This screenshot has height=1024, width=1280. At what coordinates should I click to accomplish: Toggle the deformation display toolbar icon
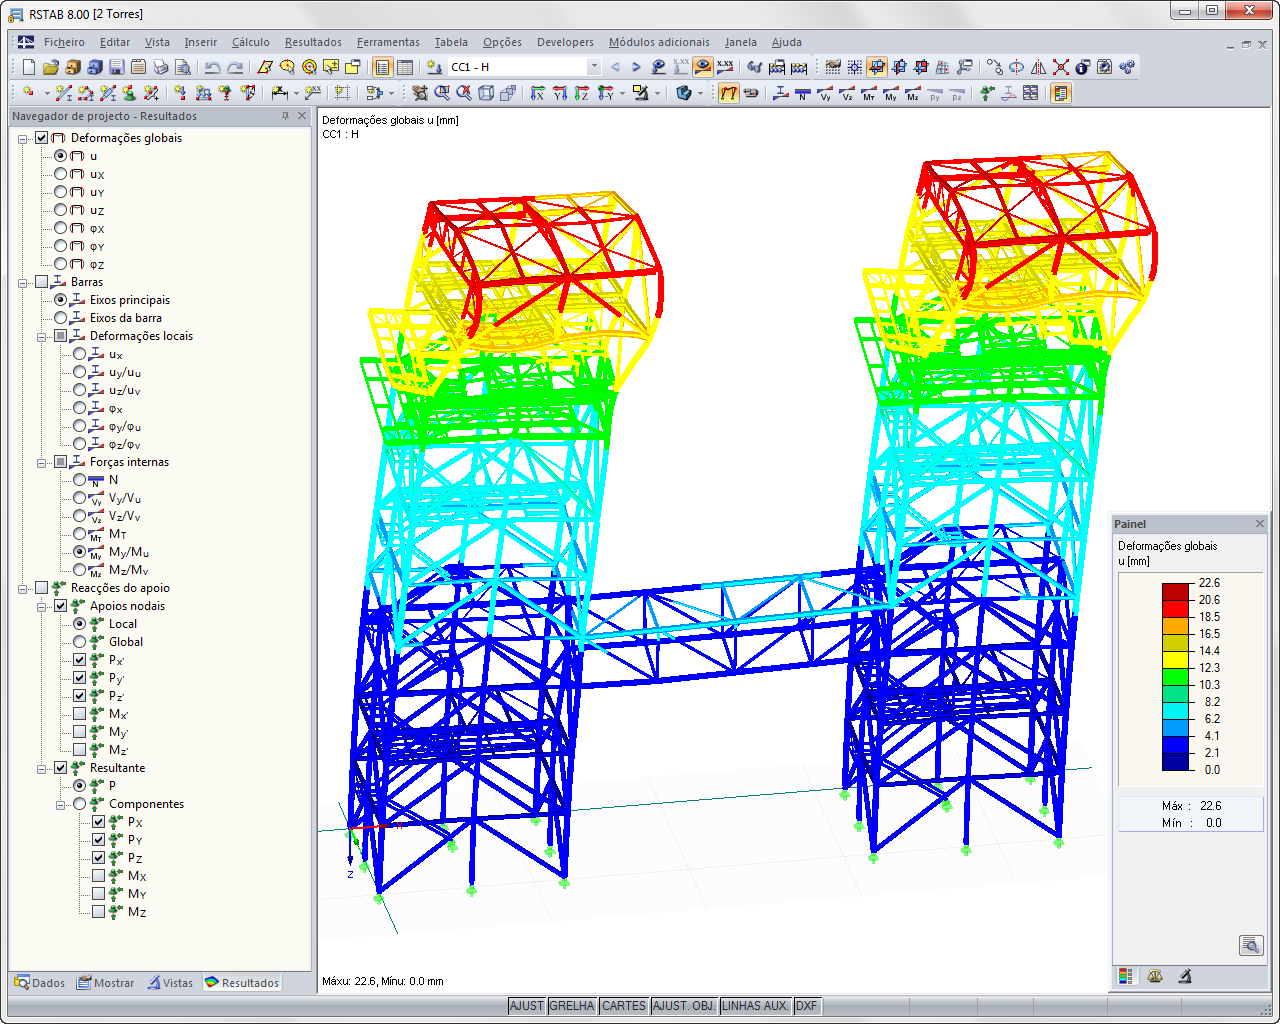[x=729, y=93]
